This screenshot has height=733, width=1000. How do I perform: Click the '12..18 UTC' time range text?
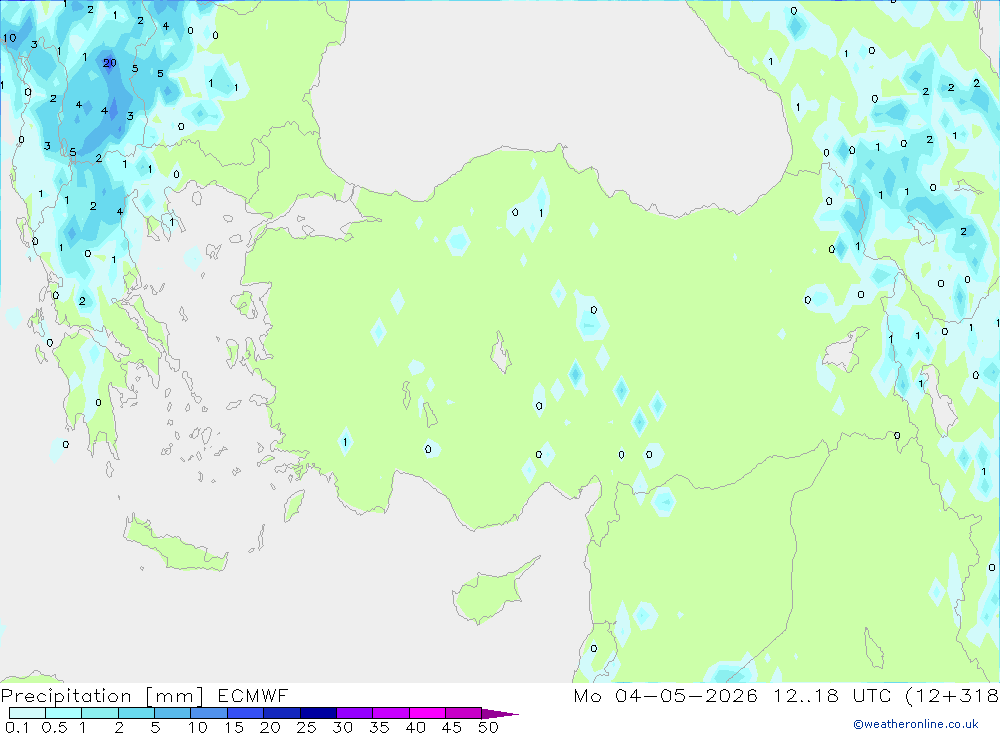pos(832,695)
